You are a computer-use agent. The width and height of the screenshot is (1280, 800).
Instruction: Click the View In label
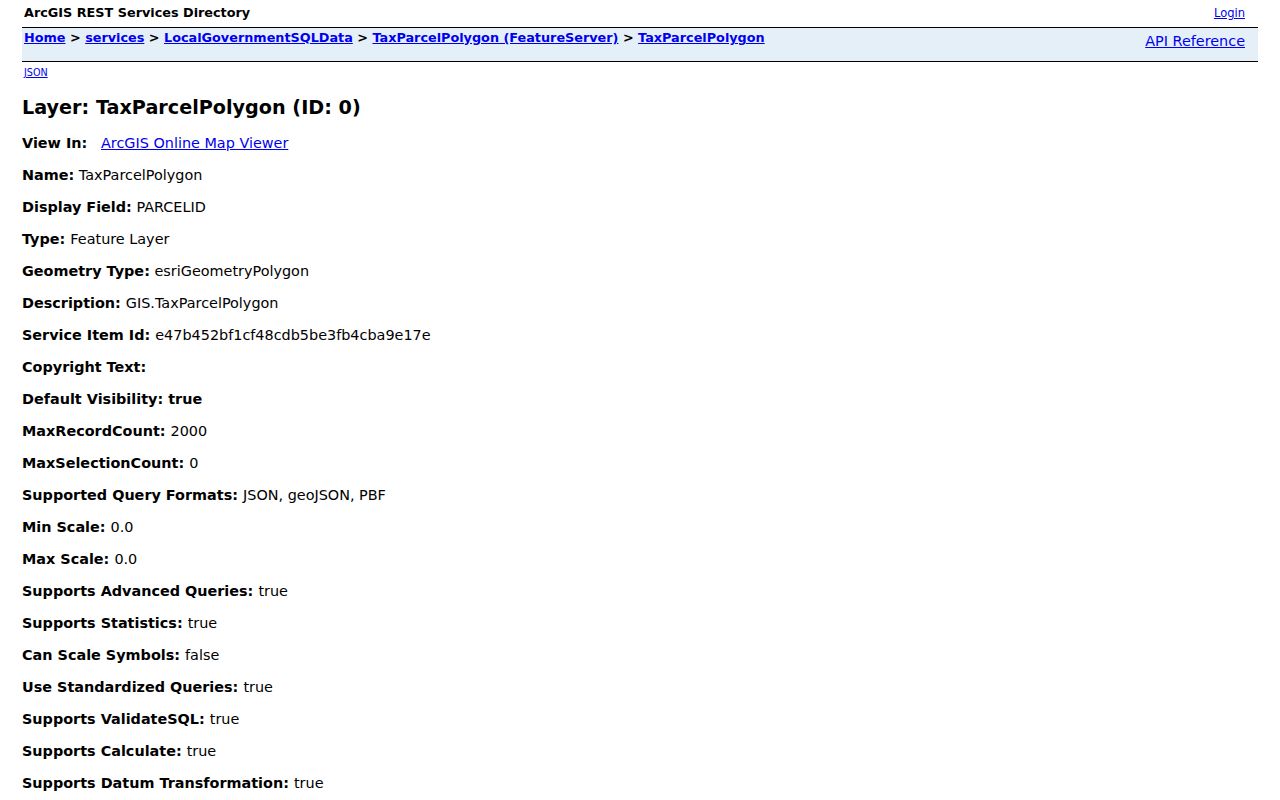(55, 143)
